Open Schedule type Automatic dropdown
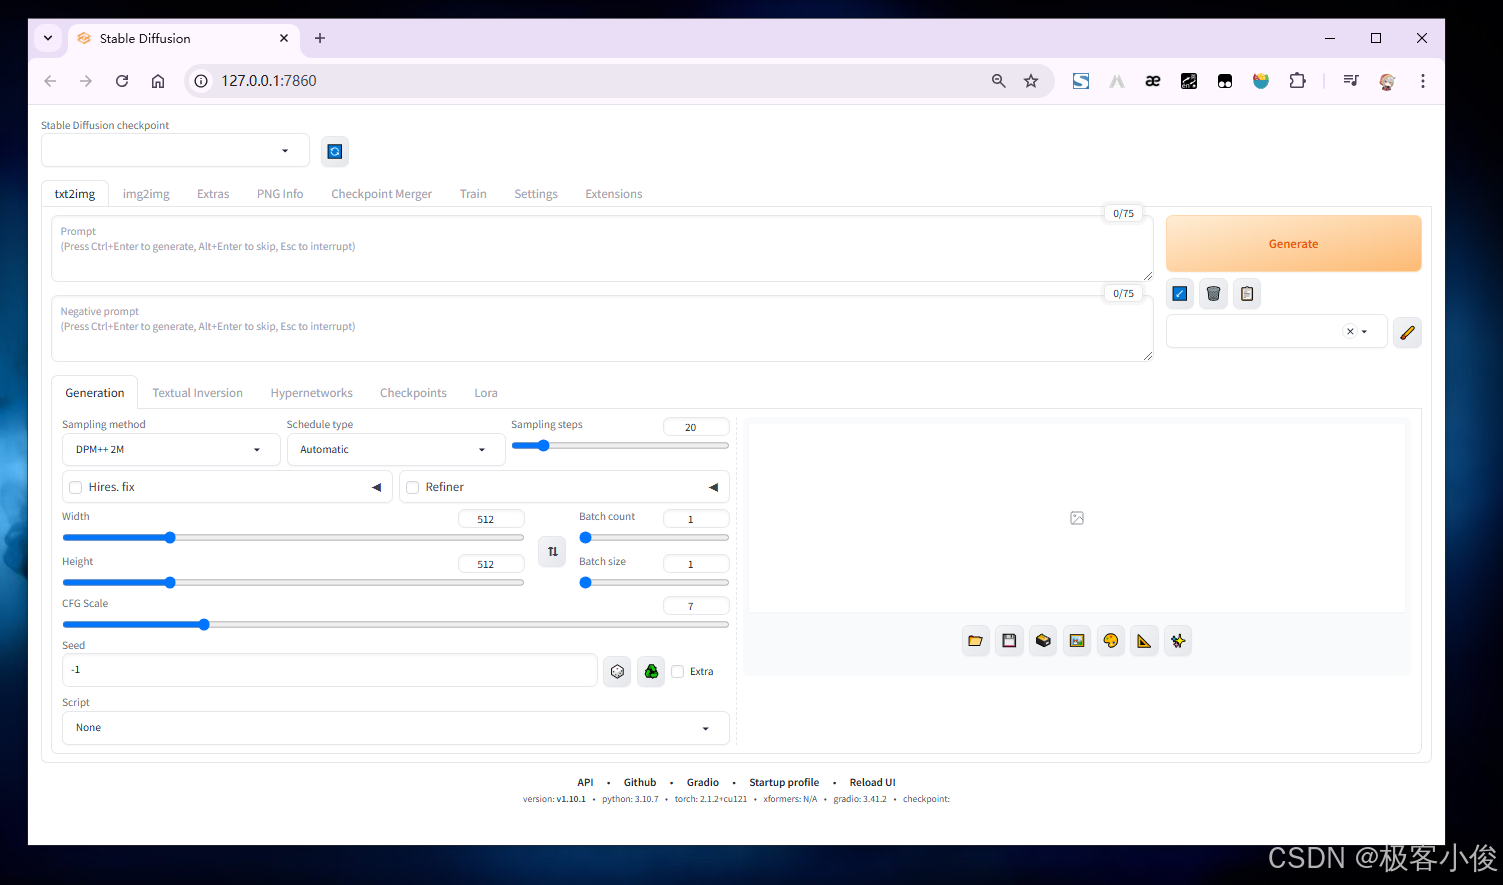Image resolution: width=1503 pixels, height=885 pixels. click(x=396, y=450)
